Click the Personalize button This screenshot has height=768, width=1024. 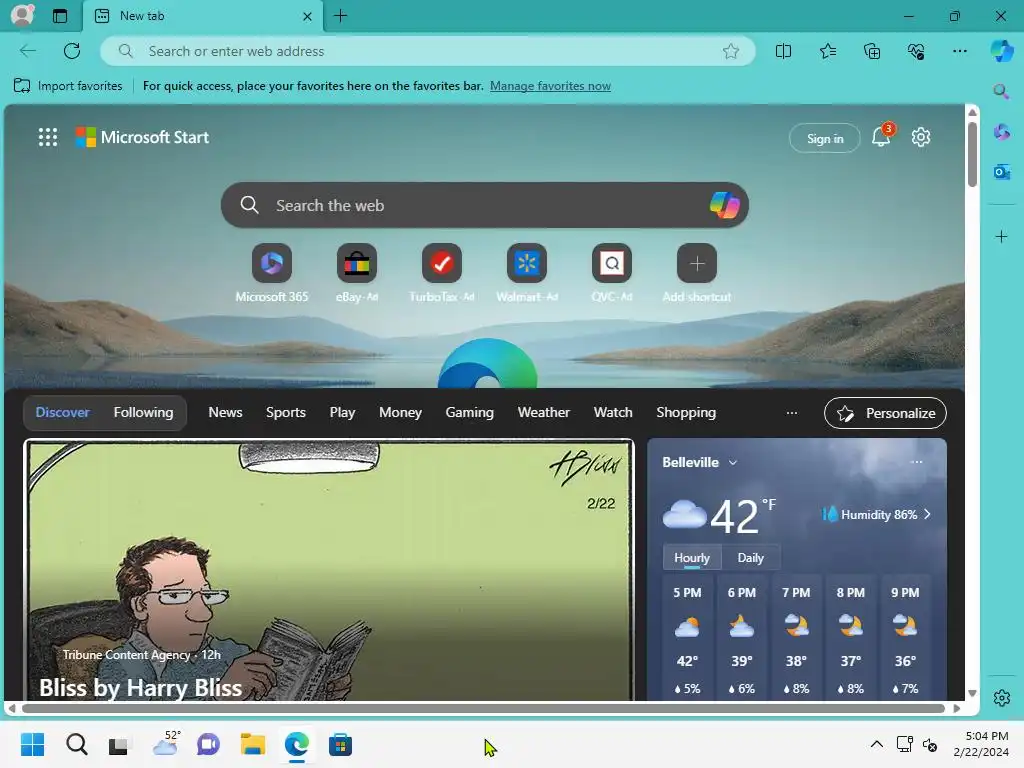(x=885, y=413)
